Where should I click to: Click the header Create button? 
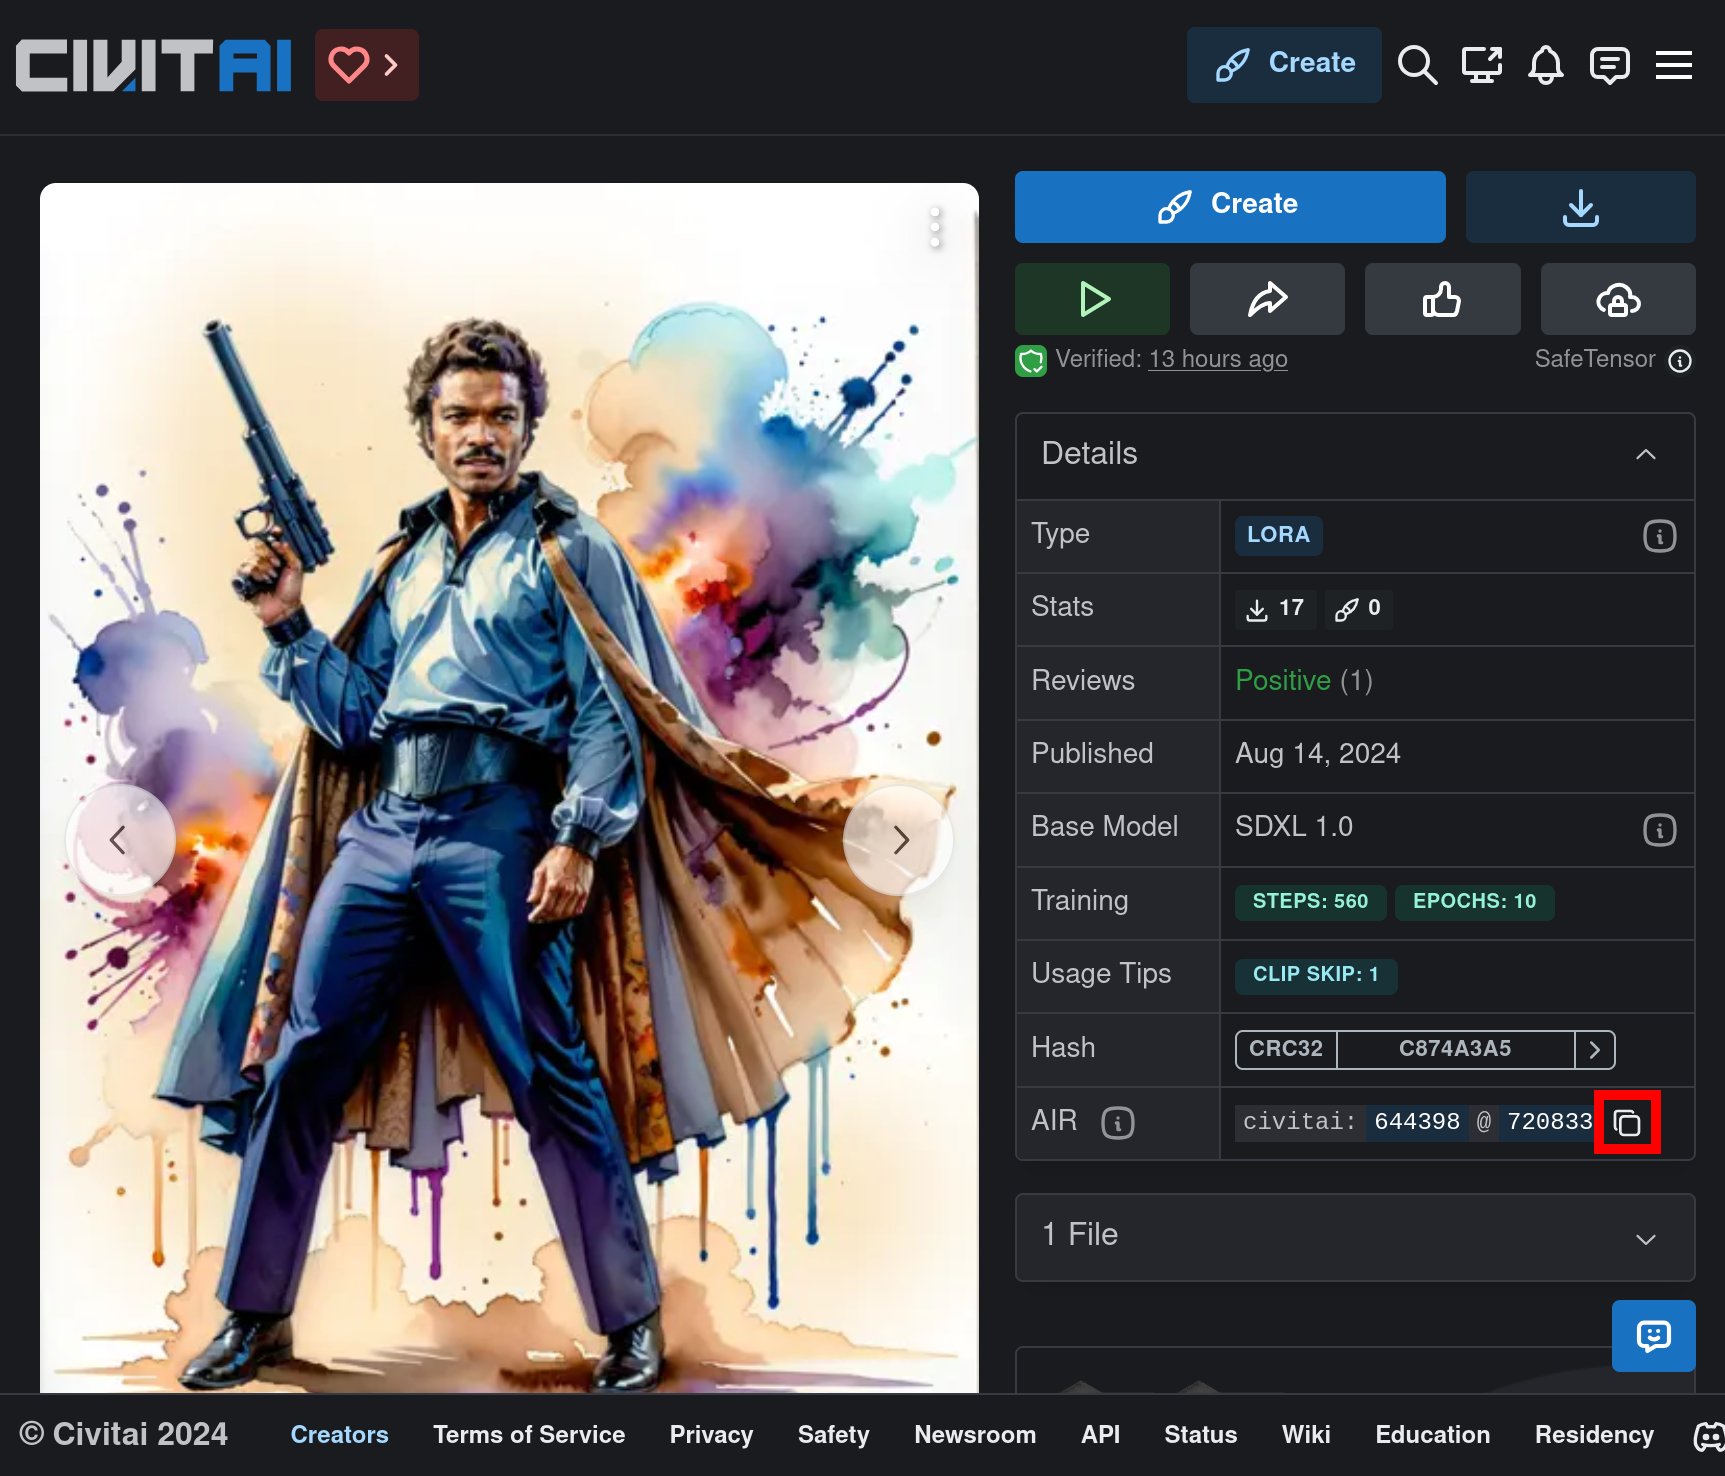(1284, 64)
